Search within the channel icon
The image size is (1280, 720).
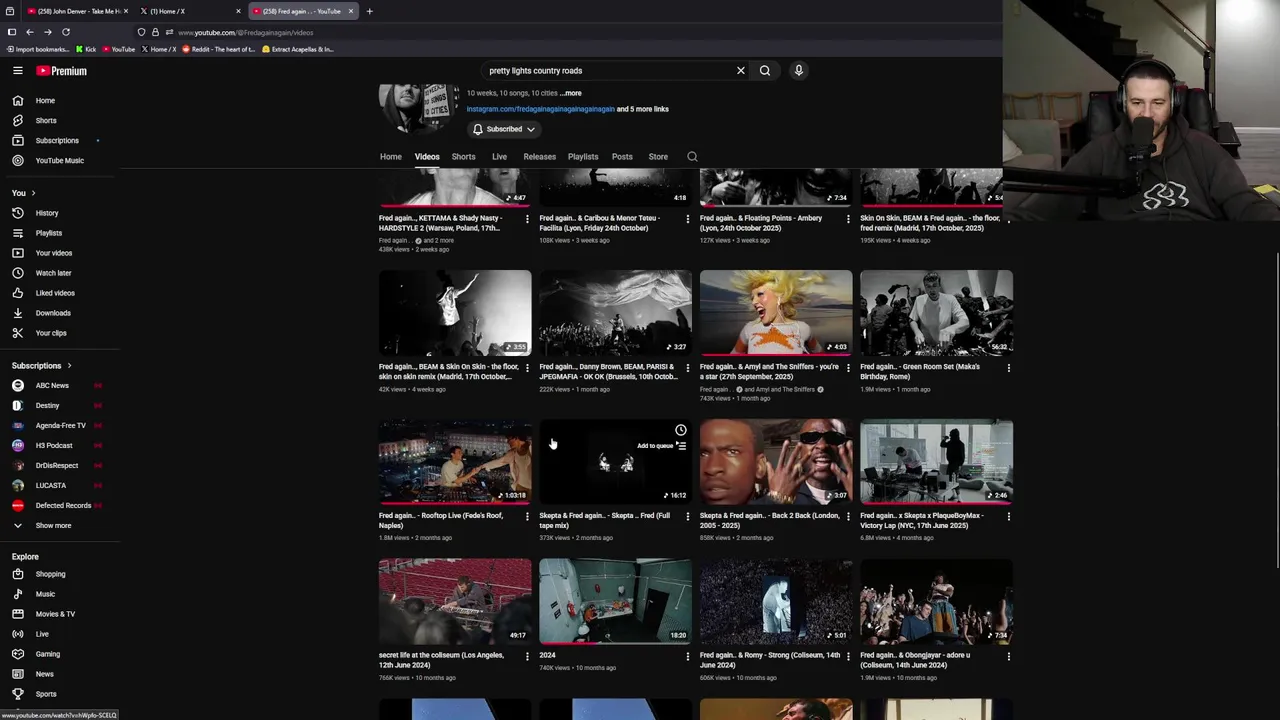[x=692, y=157]
